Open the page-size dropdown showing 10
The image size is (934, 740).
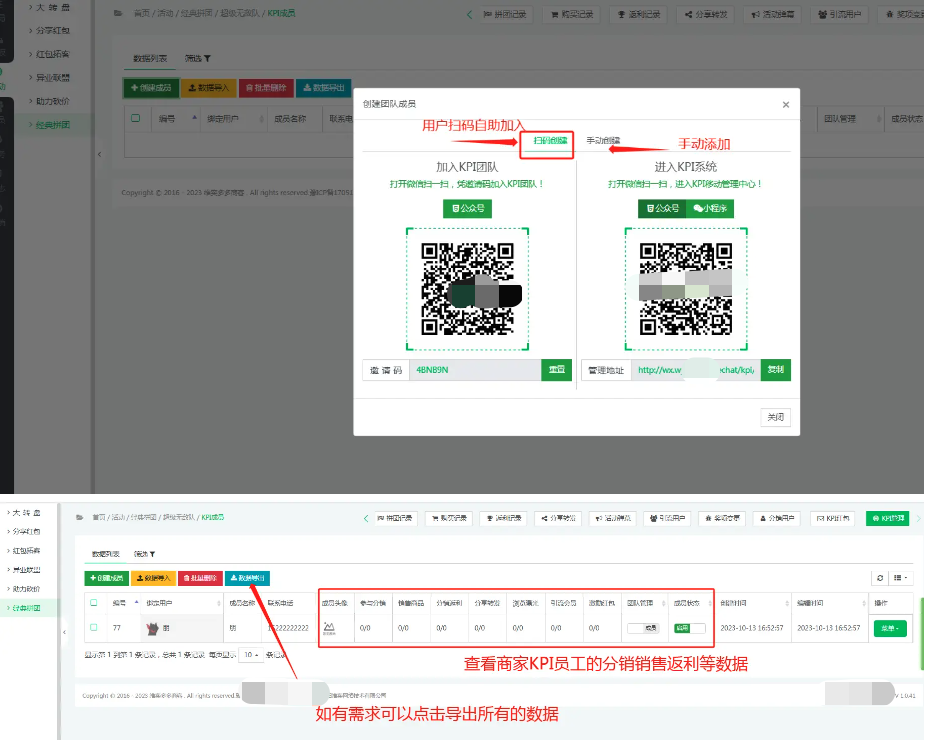251,655
